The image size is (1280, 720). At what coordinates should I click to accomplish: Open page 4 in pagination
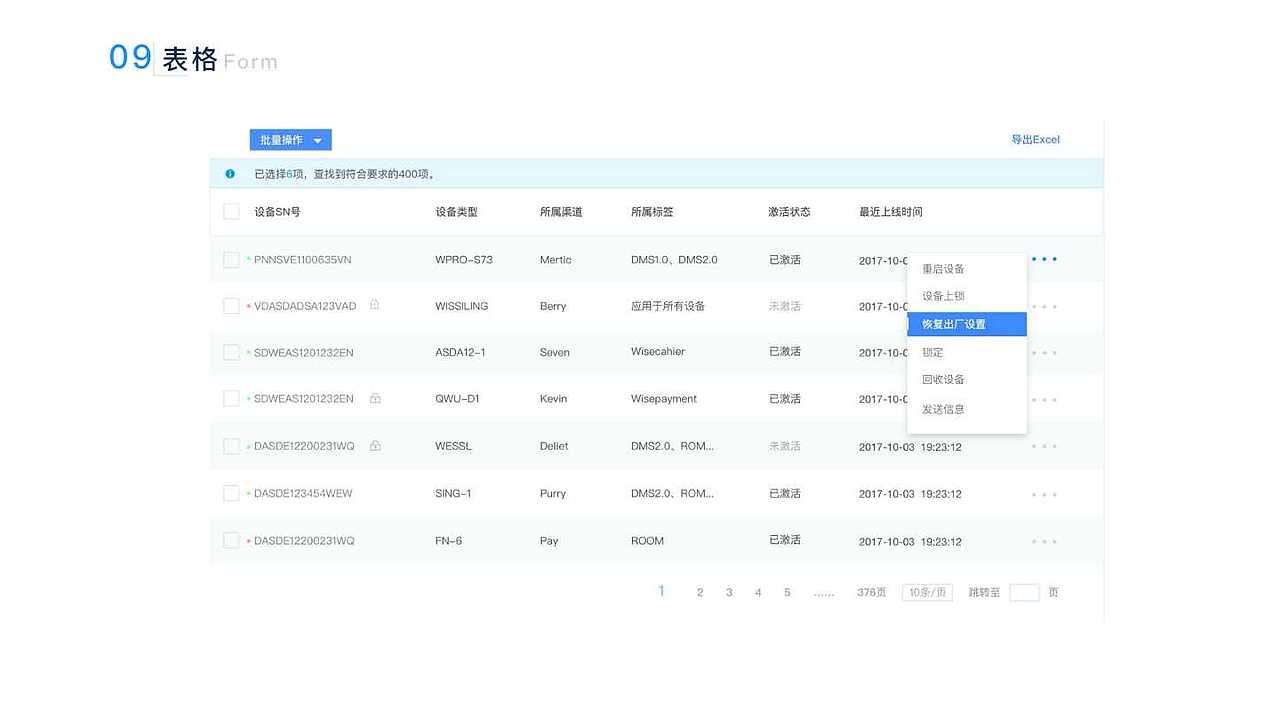[758, 592]
